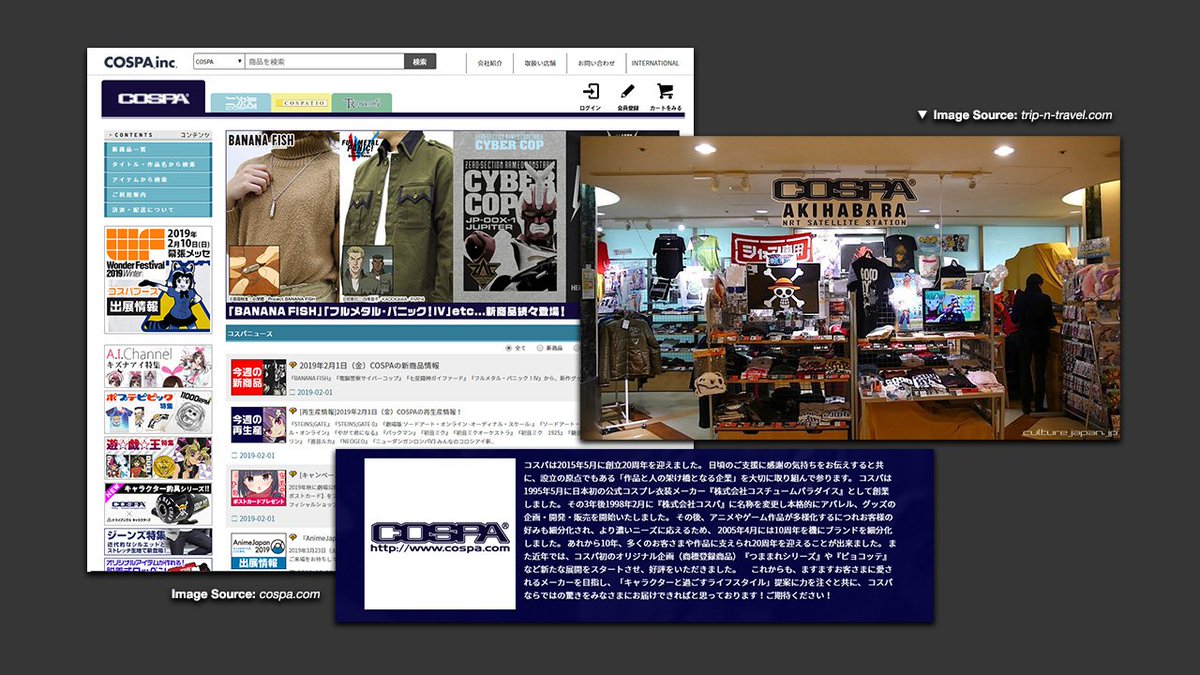Click the "Image Source: cospa.com" caption

pos(245,594)
